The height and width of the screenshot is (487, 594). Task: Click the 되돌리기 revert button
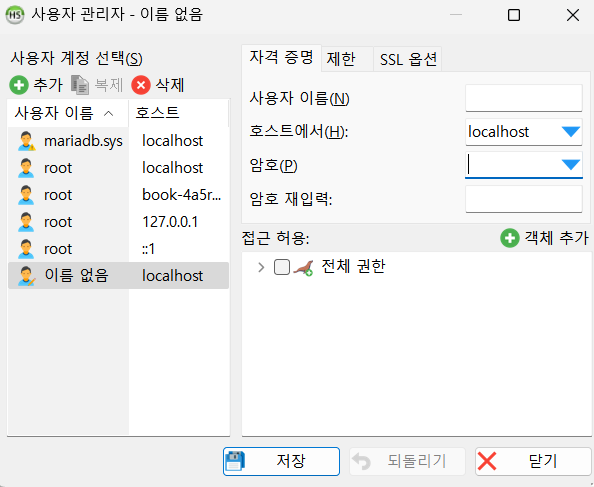(x=407, y=461)
